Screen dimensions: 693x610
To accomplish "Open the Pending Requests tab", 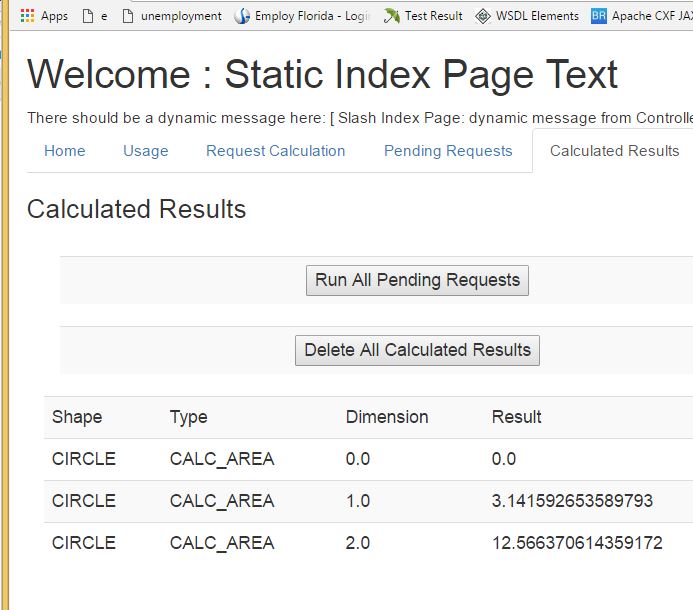I will 448,151.
